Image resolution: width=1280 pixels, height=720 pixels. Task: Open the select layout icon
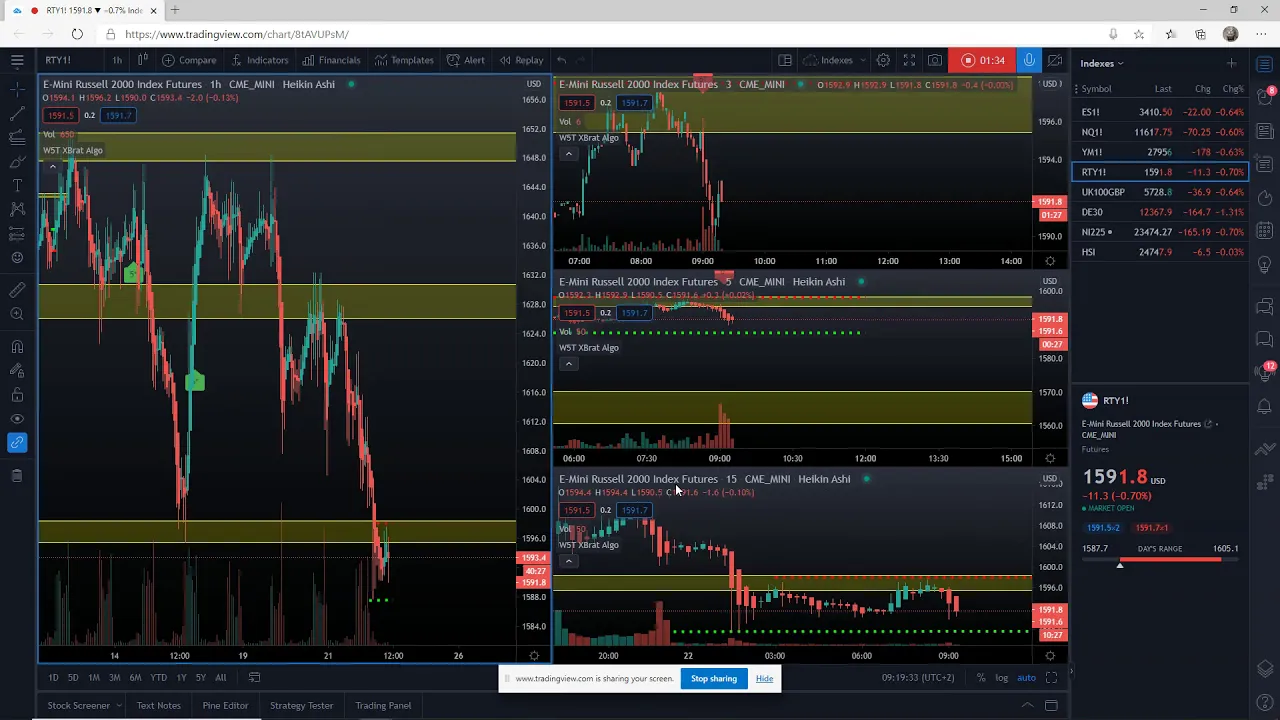pos(785,60)
